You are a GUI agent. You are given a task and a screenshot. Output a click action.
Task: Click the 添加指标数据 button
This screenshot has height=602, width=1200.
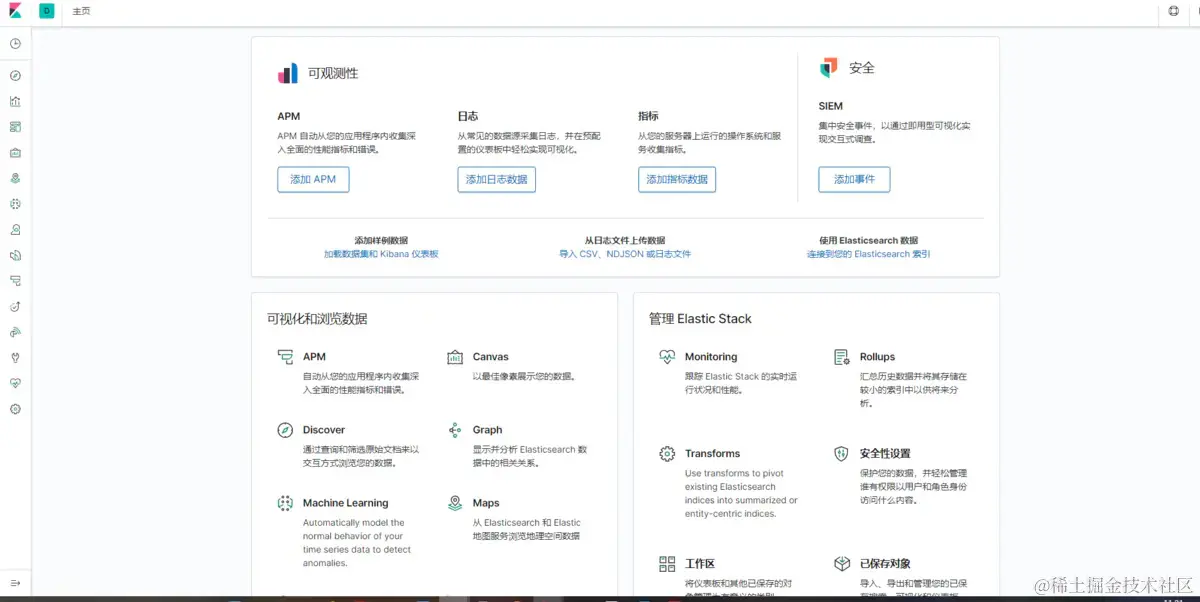[677, 179]
